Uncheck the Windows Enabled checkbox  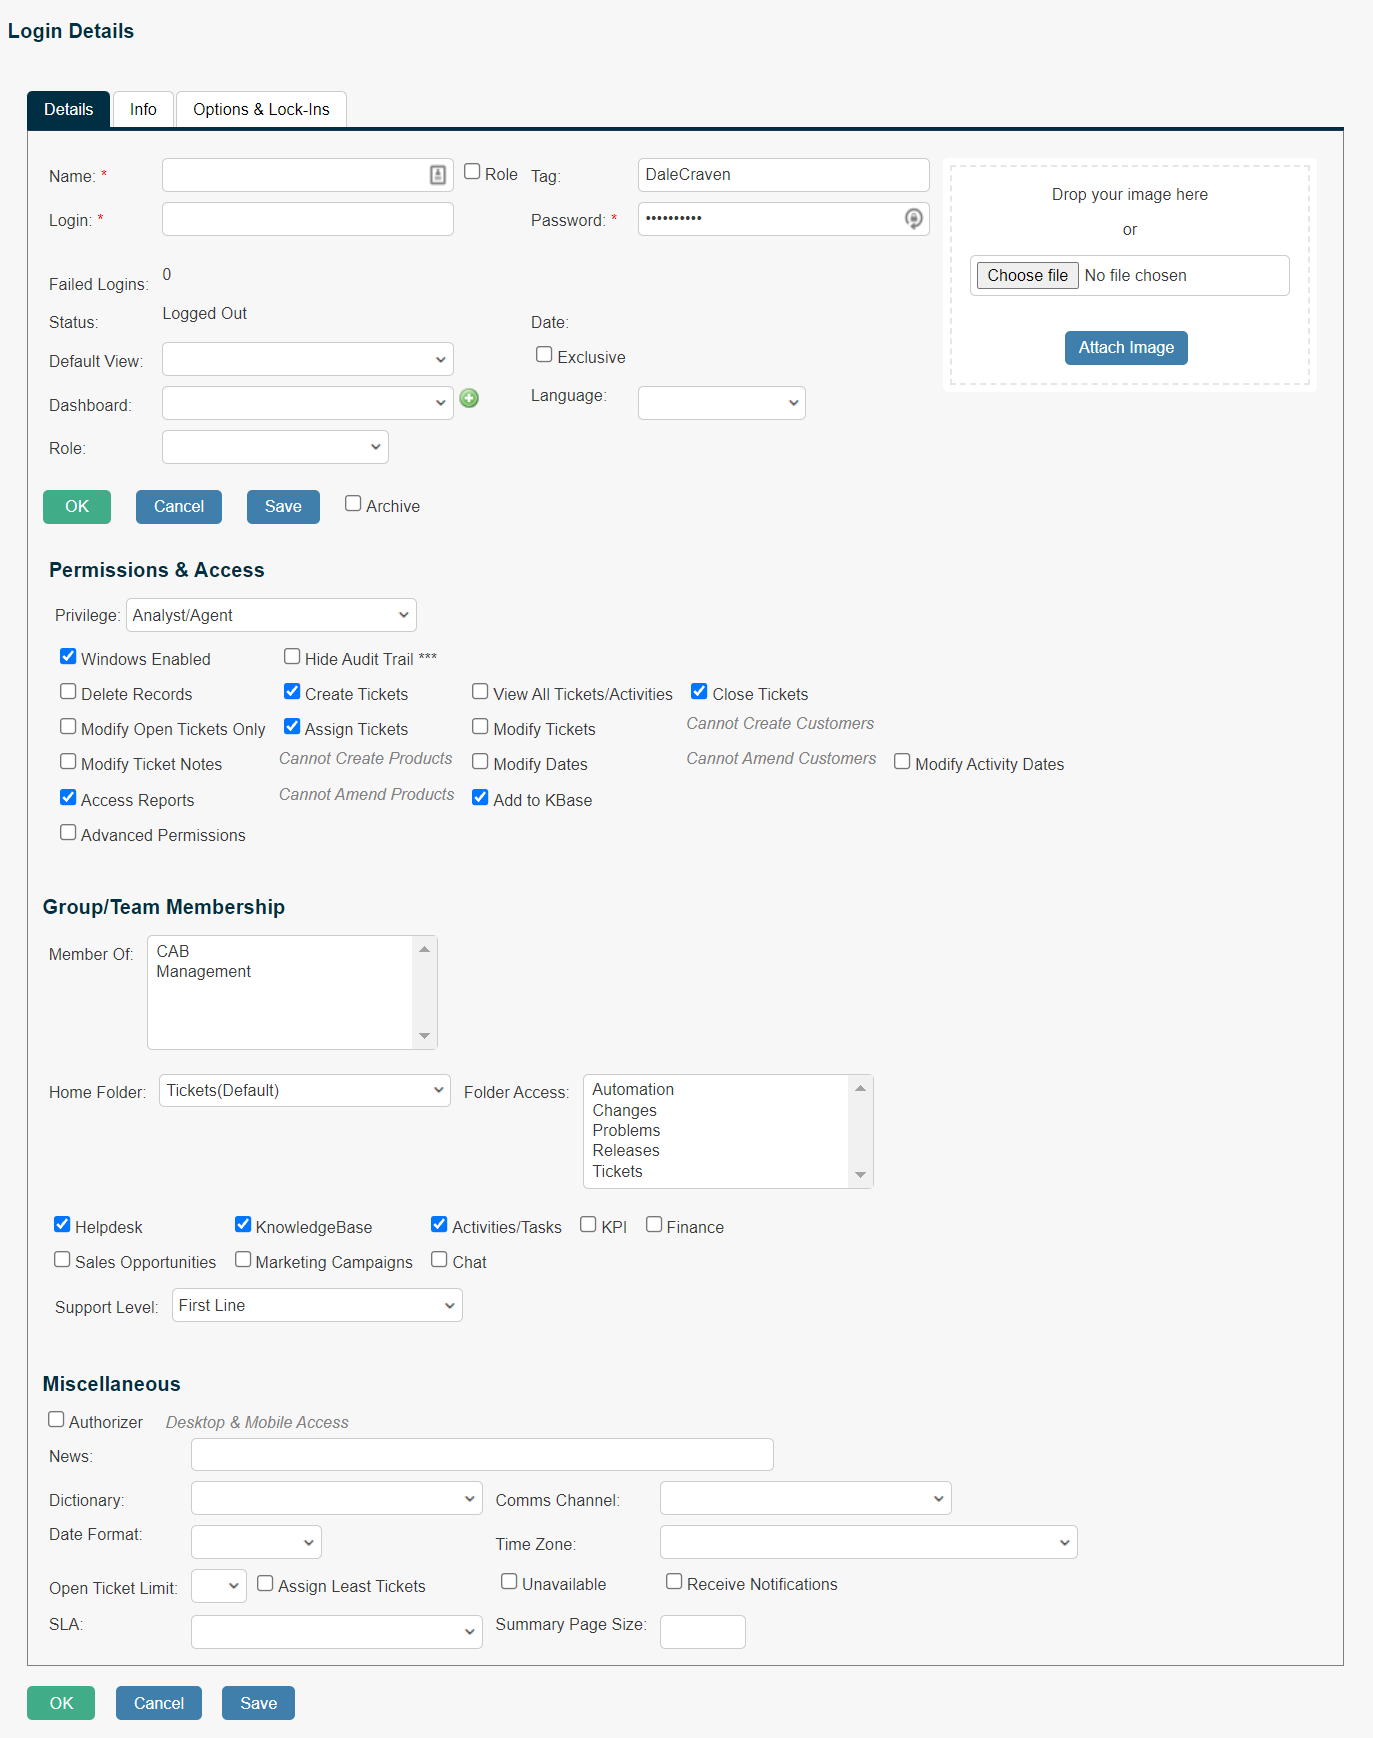click(x=68, y=657)
